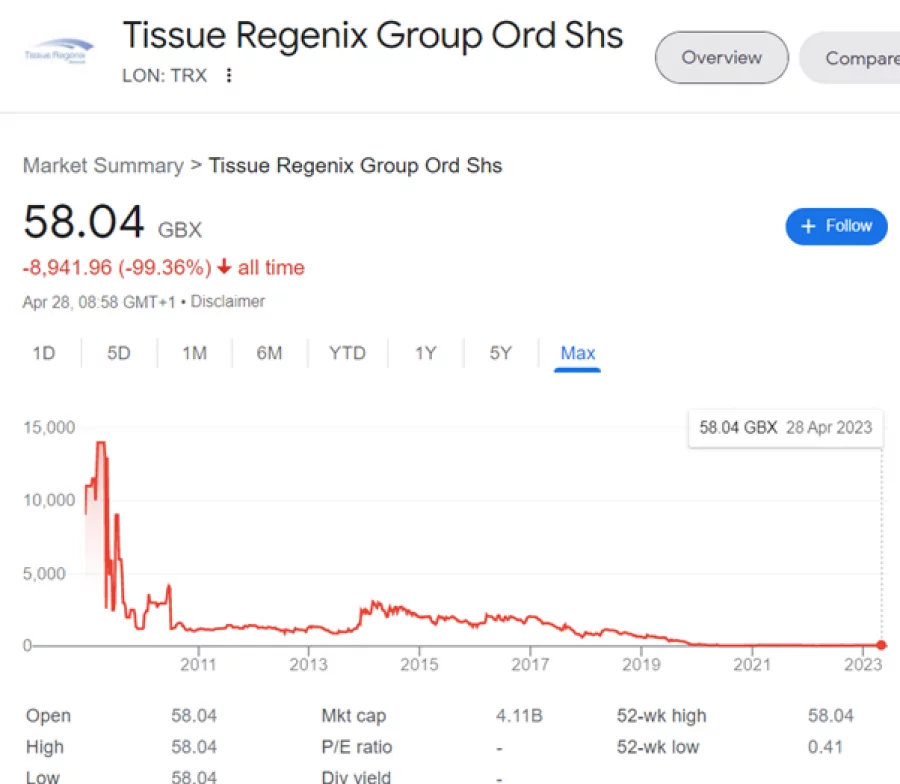Viewport: 900px width, 784px height.
Task: Switch to the 5Y chart view
Action: coord(500,353)
